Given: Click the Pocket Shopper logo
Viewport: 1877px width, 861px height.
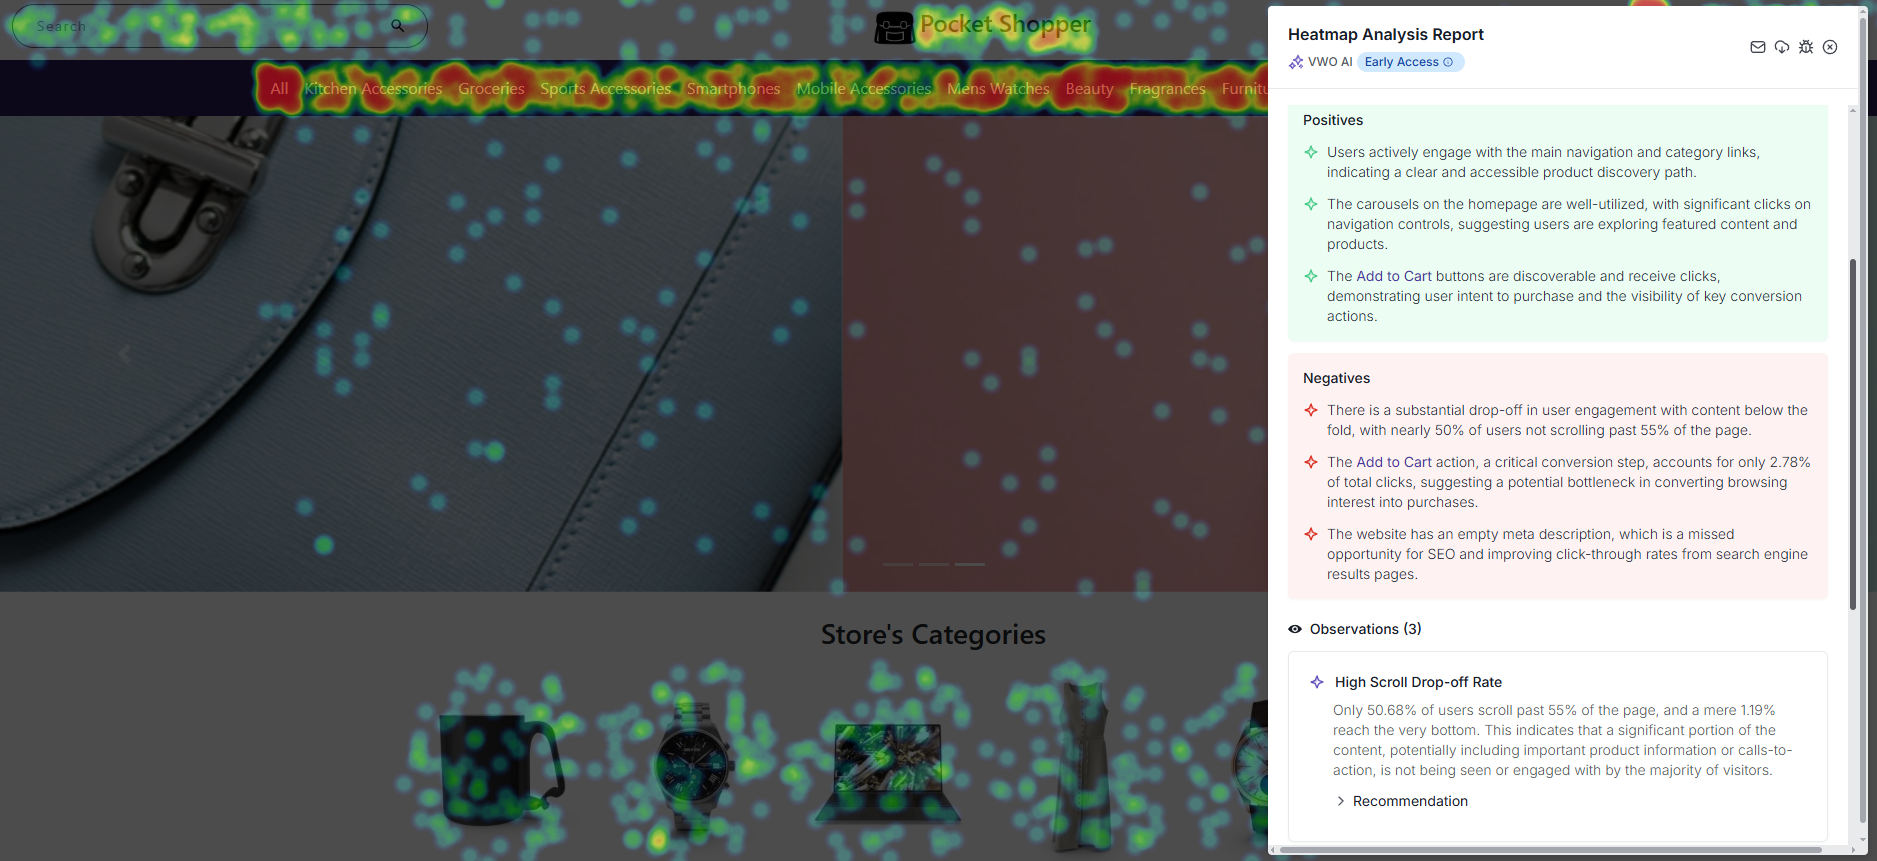Looking at the screenshot, I should pos(983,27).
